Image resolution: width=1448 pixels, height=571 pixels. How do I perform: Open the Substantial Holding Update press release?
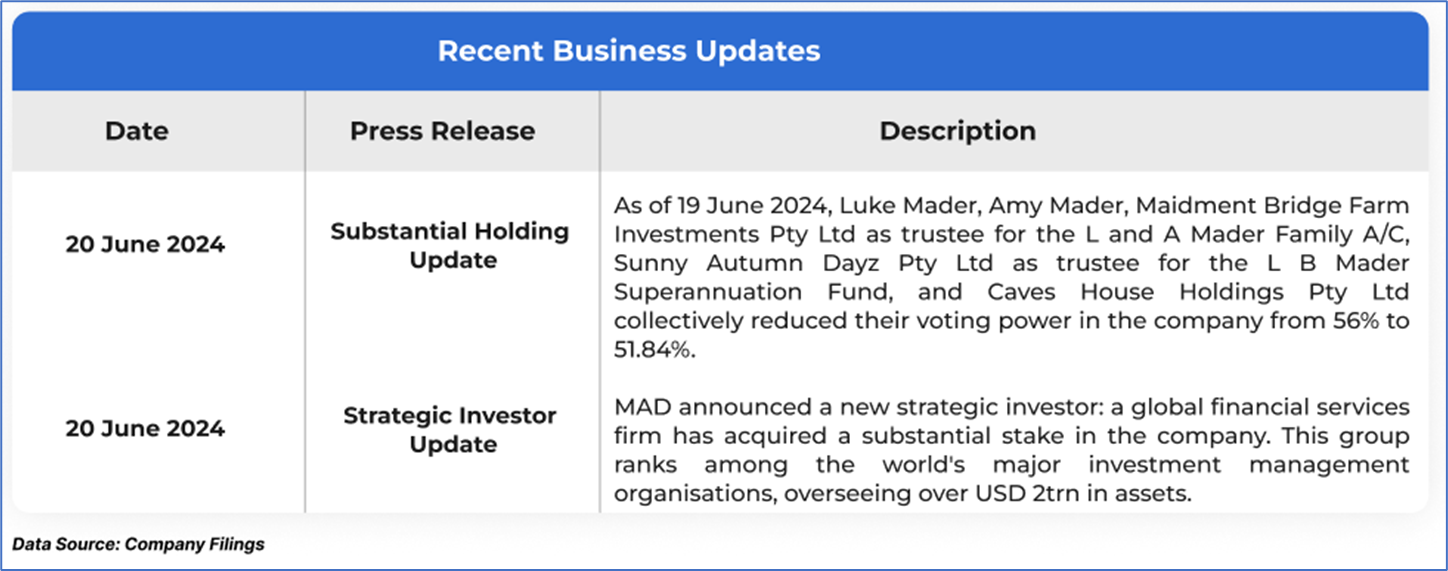(450, 246)
